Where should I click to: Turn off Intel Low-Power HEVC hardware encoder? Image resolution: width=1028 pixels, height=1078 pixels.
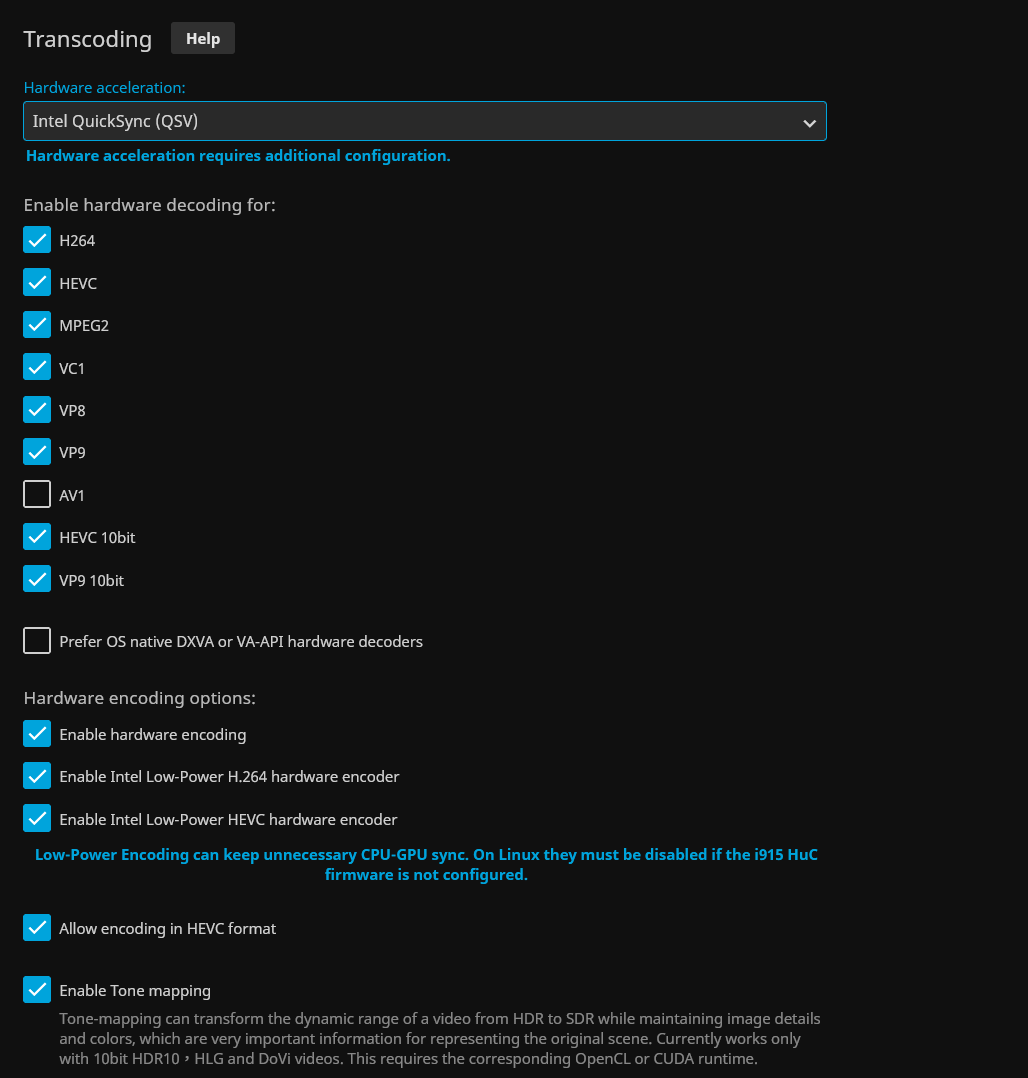click(x=37, y=819)
